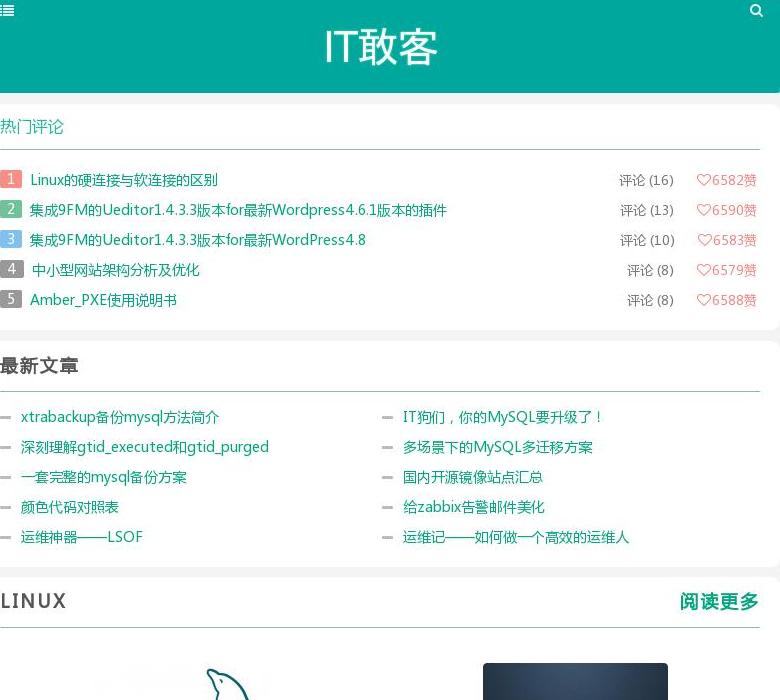Viewport: 780px width, 700px height.
Task: Open 运维记——如何做一个高效的运维人
Action: pyautogui.click(x=516, y=537)
